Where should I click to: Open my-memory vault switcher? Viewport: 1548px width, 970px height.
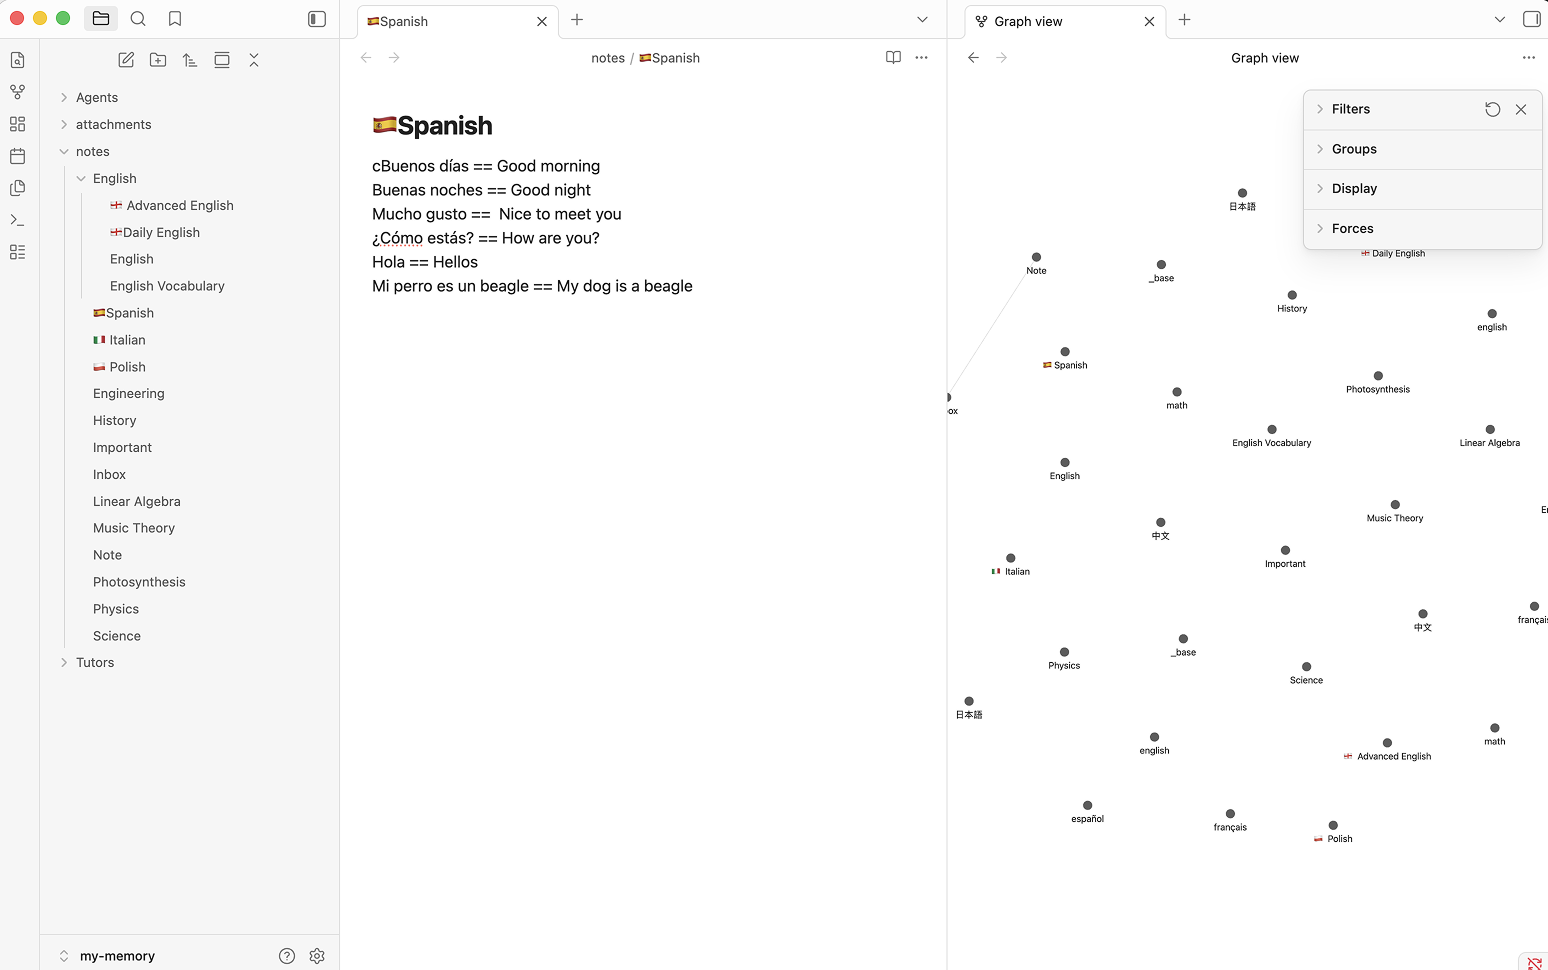click(x=108, y=956)
